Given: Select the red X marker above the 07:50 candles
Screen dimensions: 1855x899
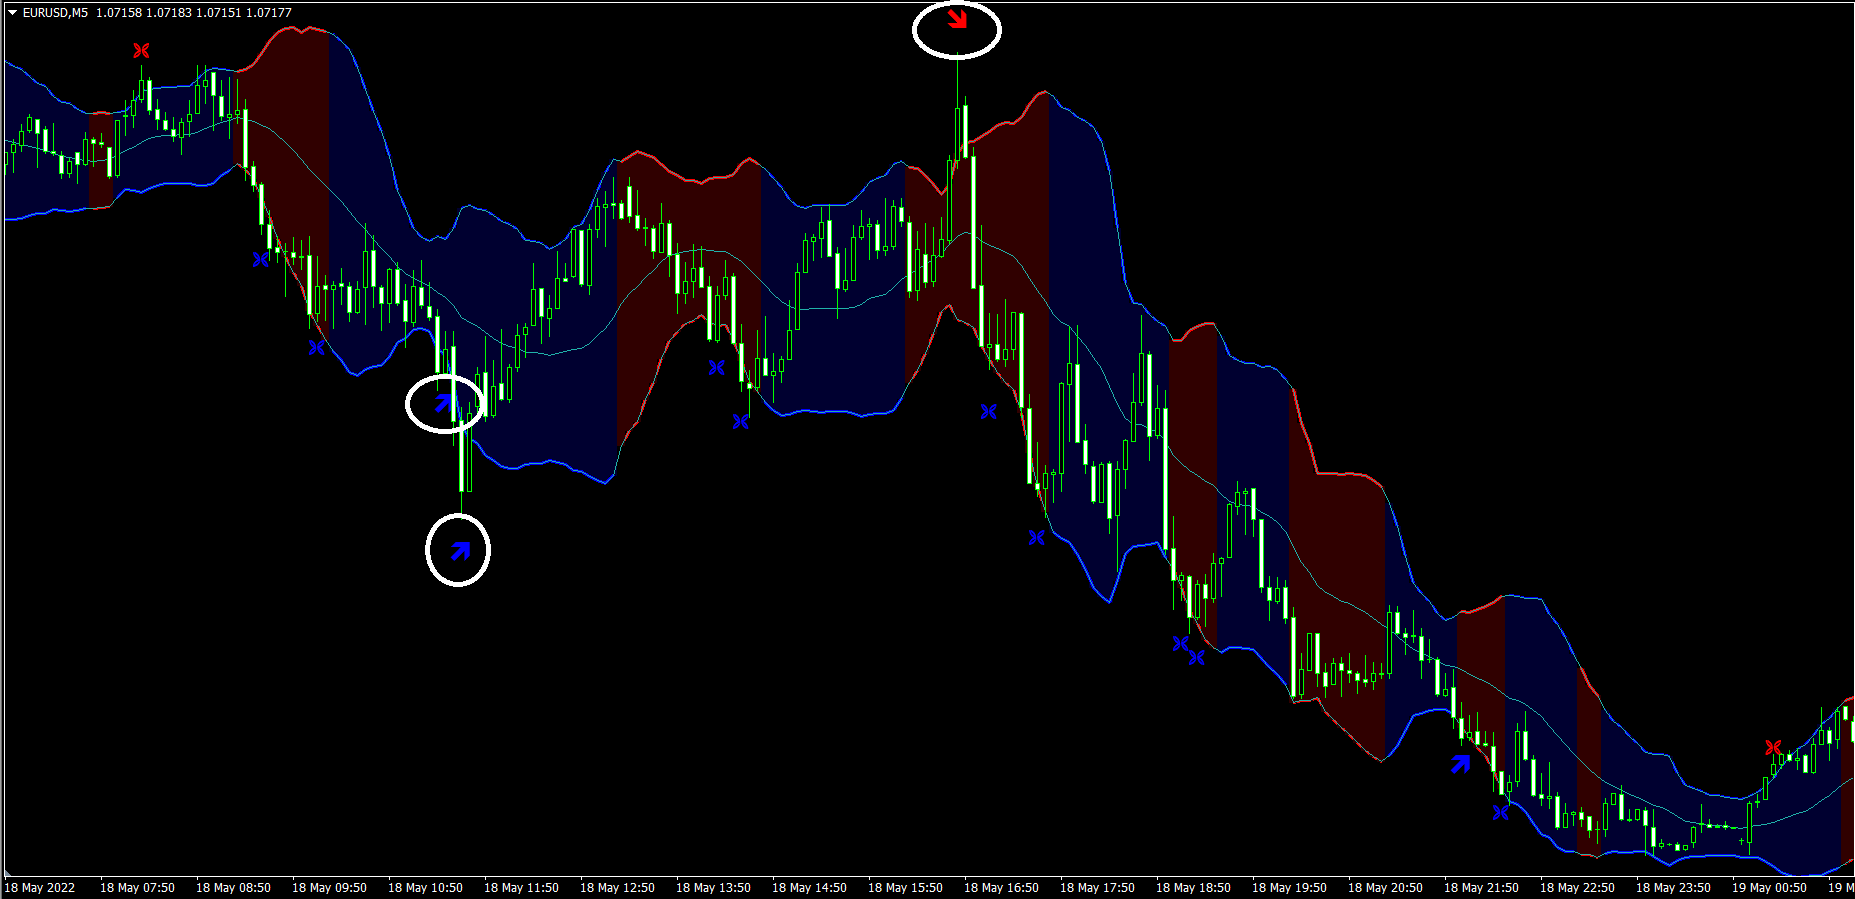Looking at the screenshot, I should 142,50.
